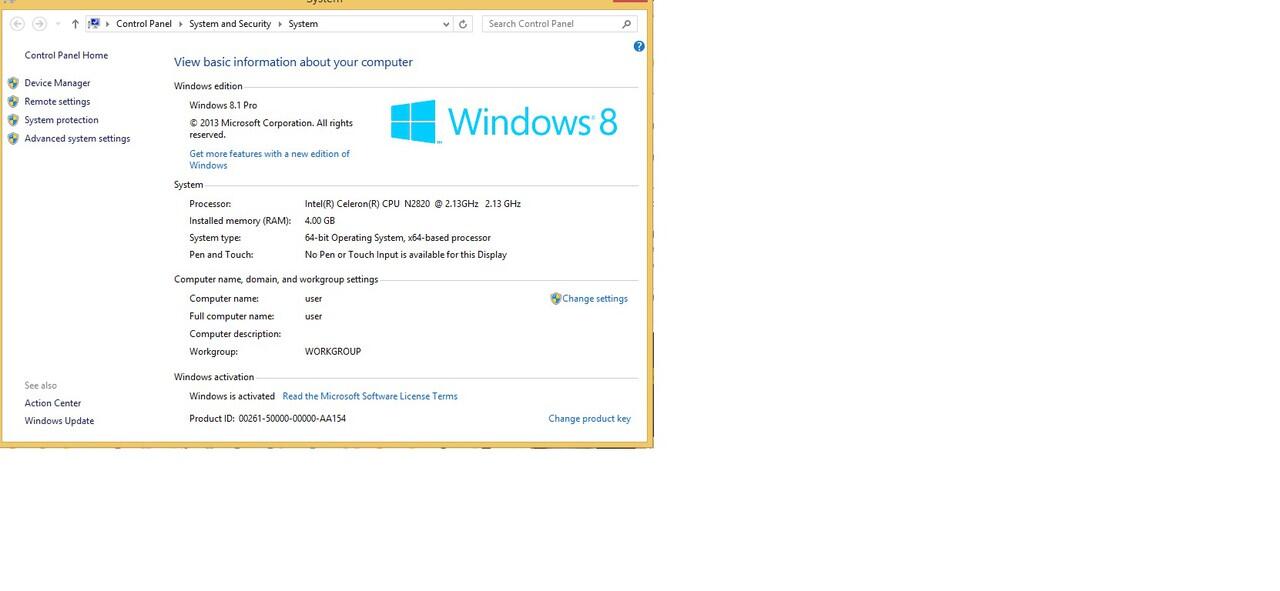
Task: Click the WORKGROUP workgroup value
Action: click(x=333, y=352)
